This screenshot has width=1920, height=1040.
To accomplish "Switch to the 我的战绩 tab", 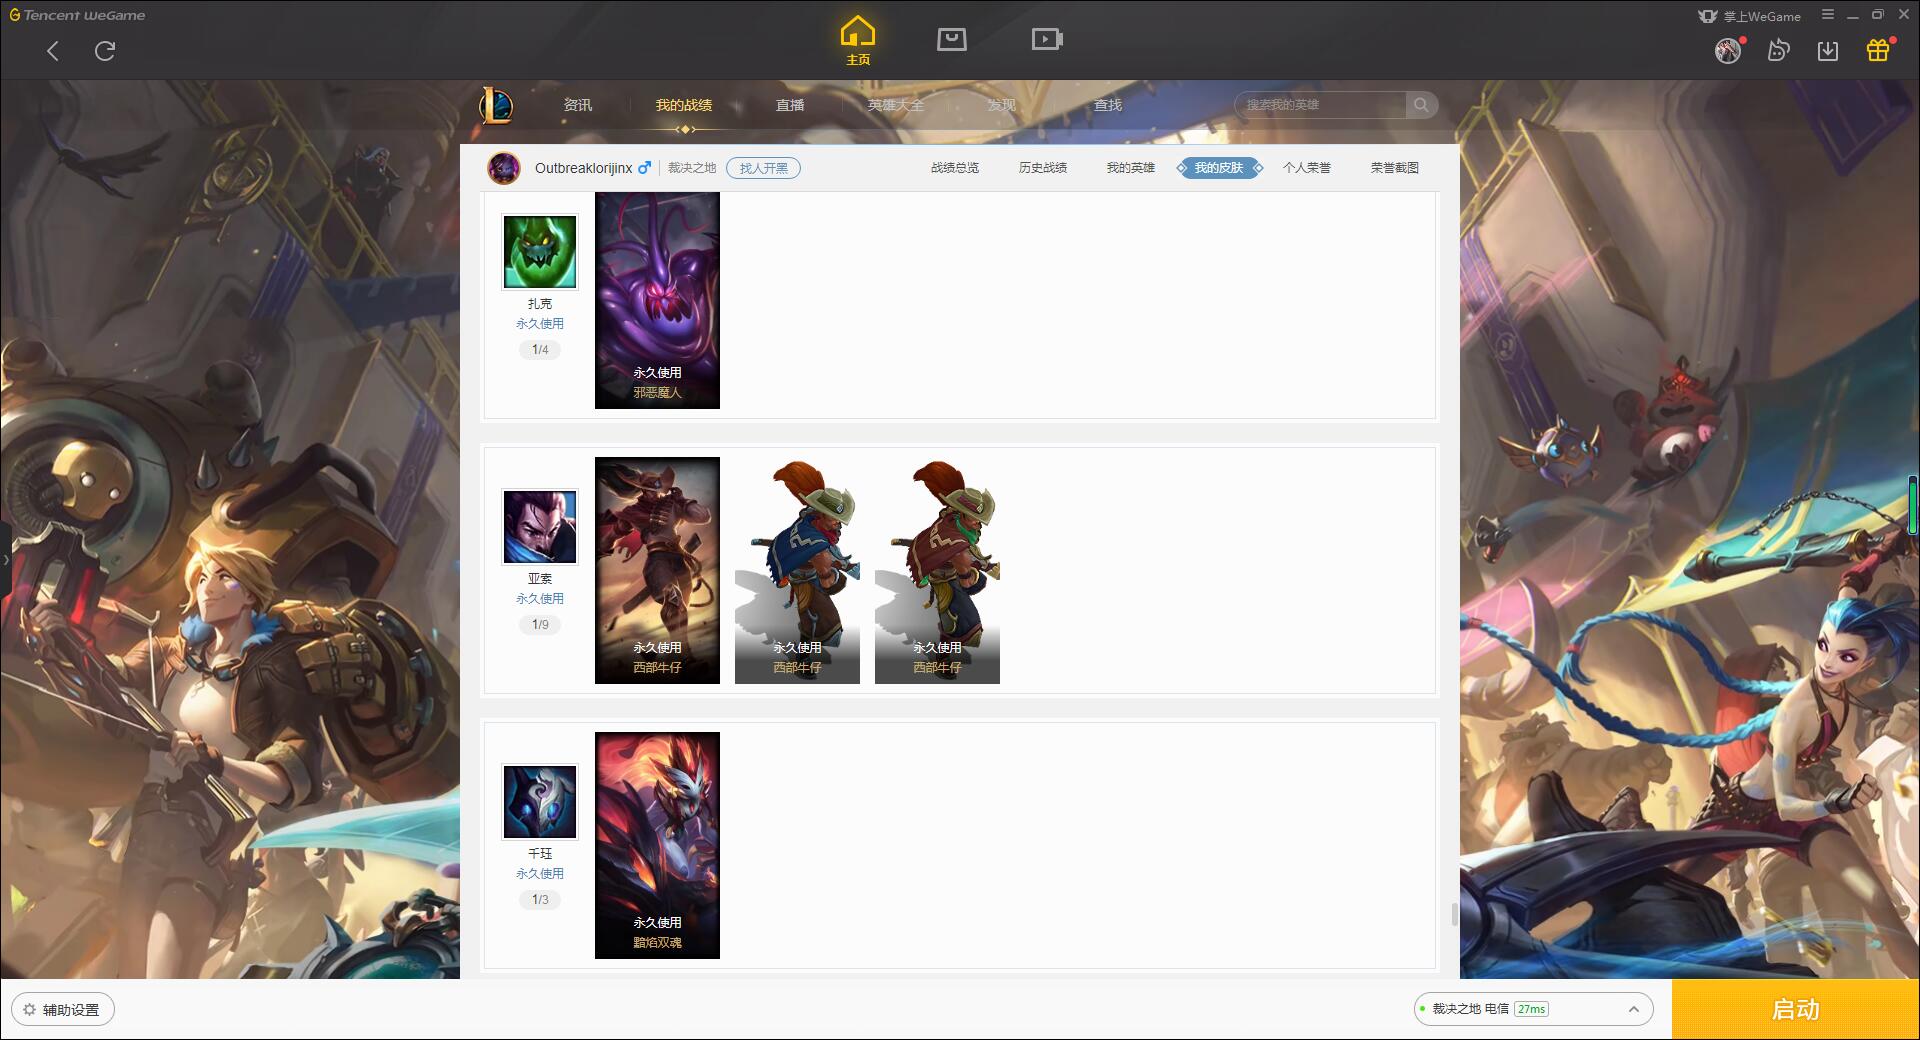I will (684, 105).
